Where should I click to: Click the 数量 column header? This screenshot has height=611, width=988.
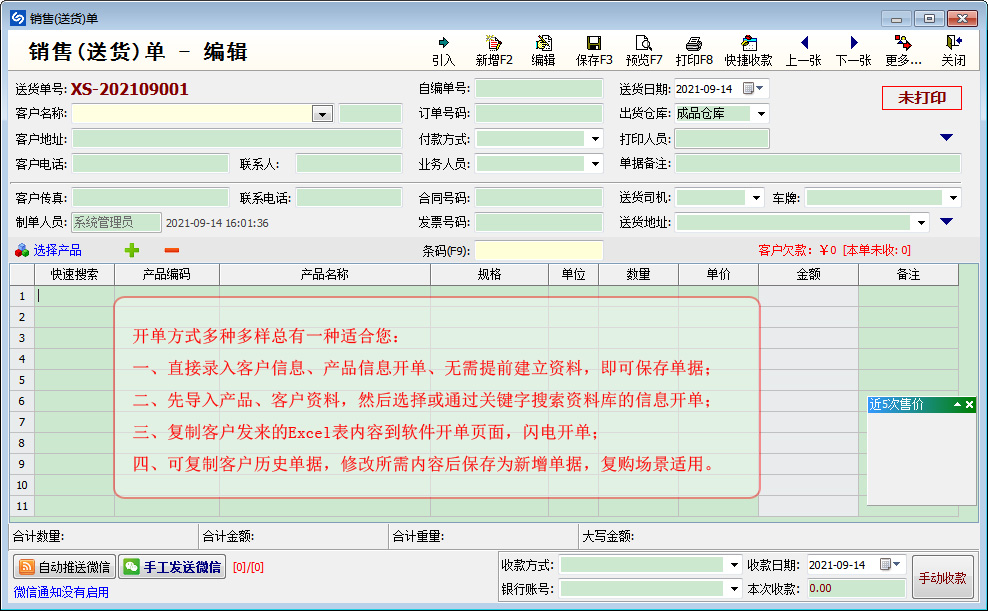[638, 275]
